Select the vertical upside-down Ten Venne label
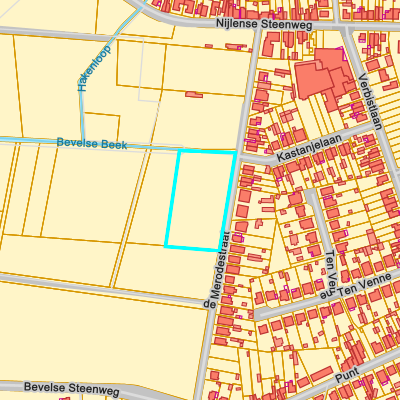This screenshot has height=400, width=400. pos(329,274)
